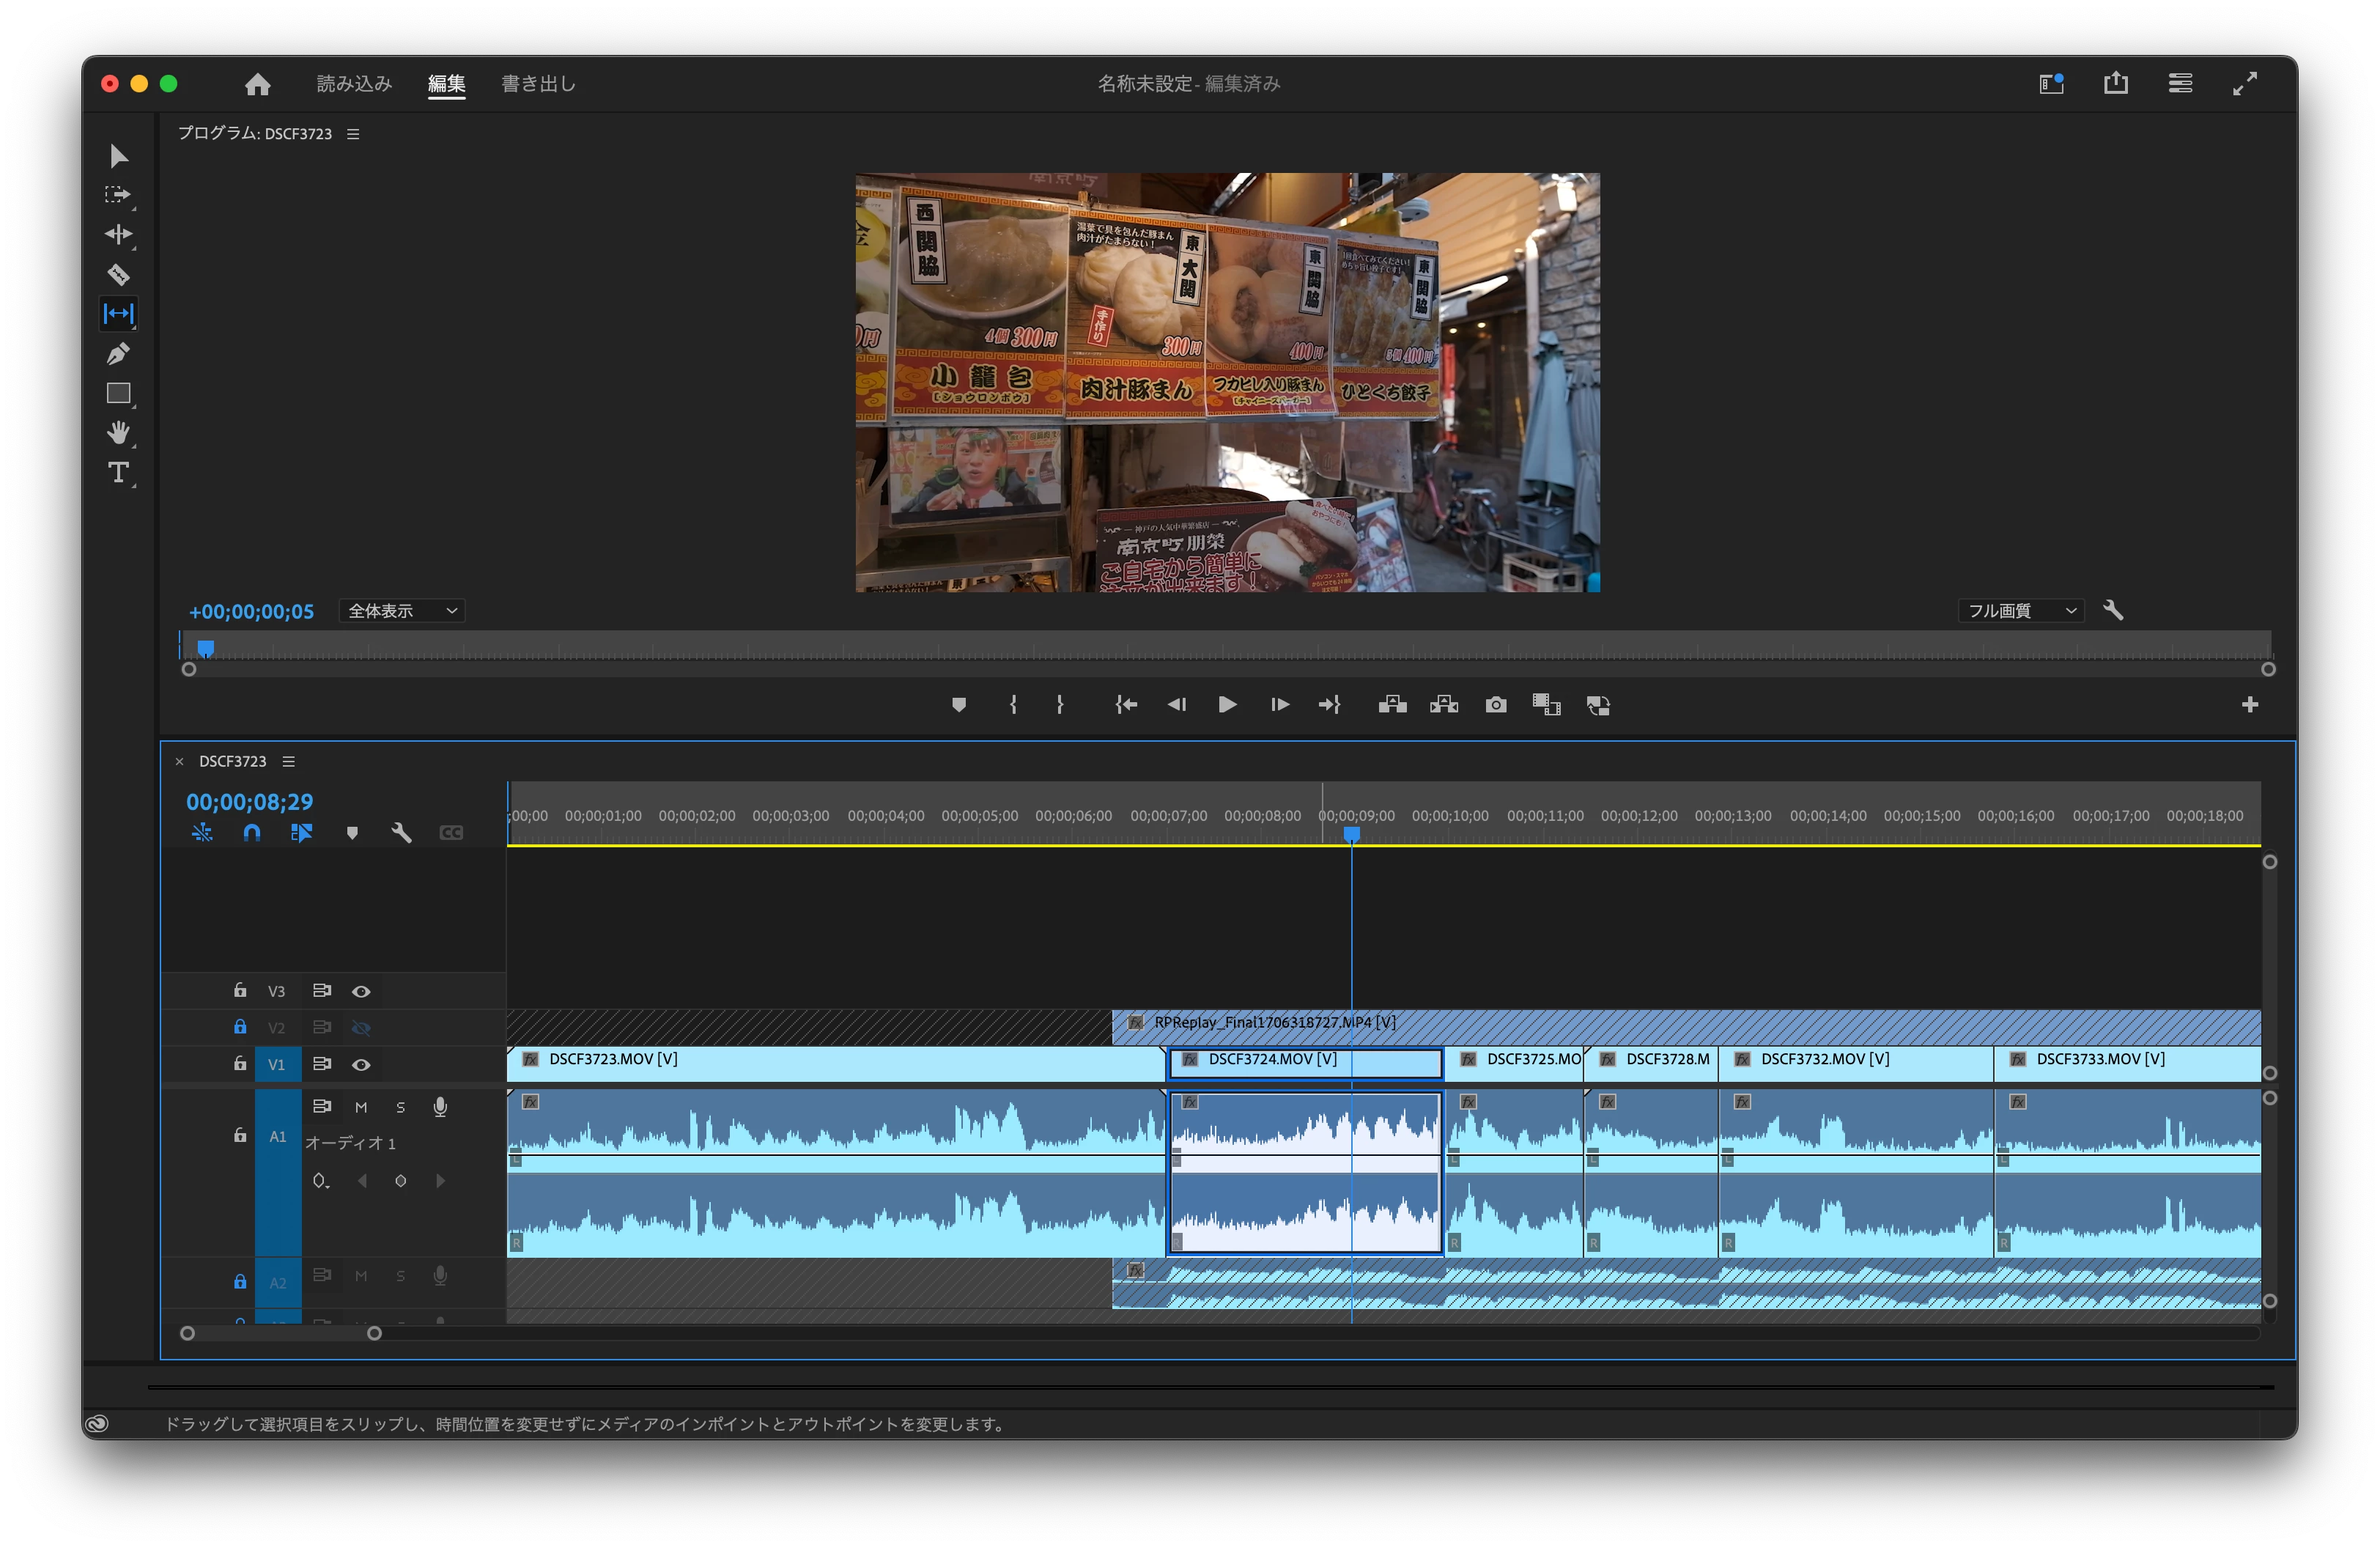Toggle the V3 track lock
Viewport: 2380px width, 1548px height.
click(x=240, y=990)
